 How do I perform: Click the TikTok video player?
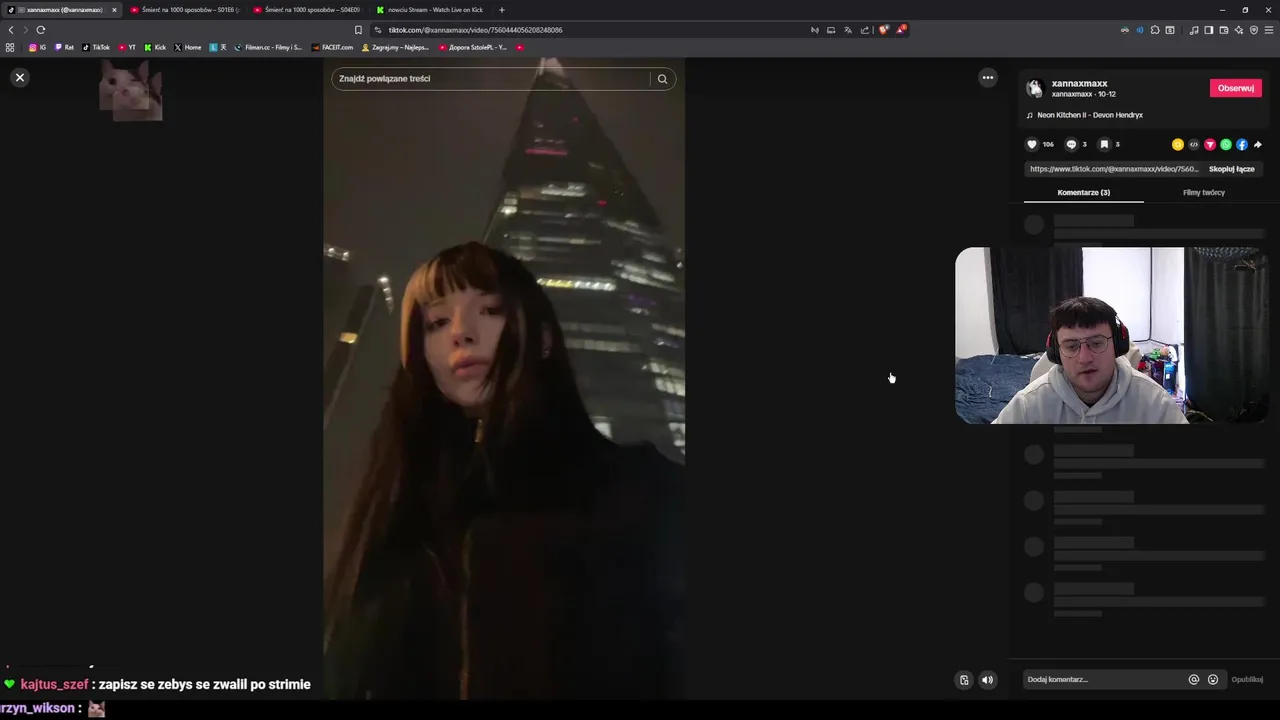coord(504,379)
